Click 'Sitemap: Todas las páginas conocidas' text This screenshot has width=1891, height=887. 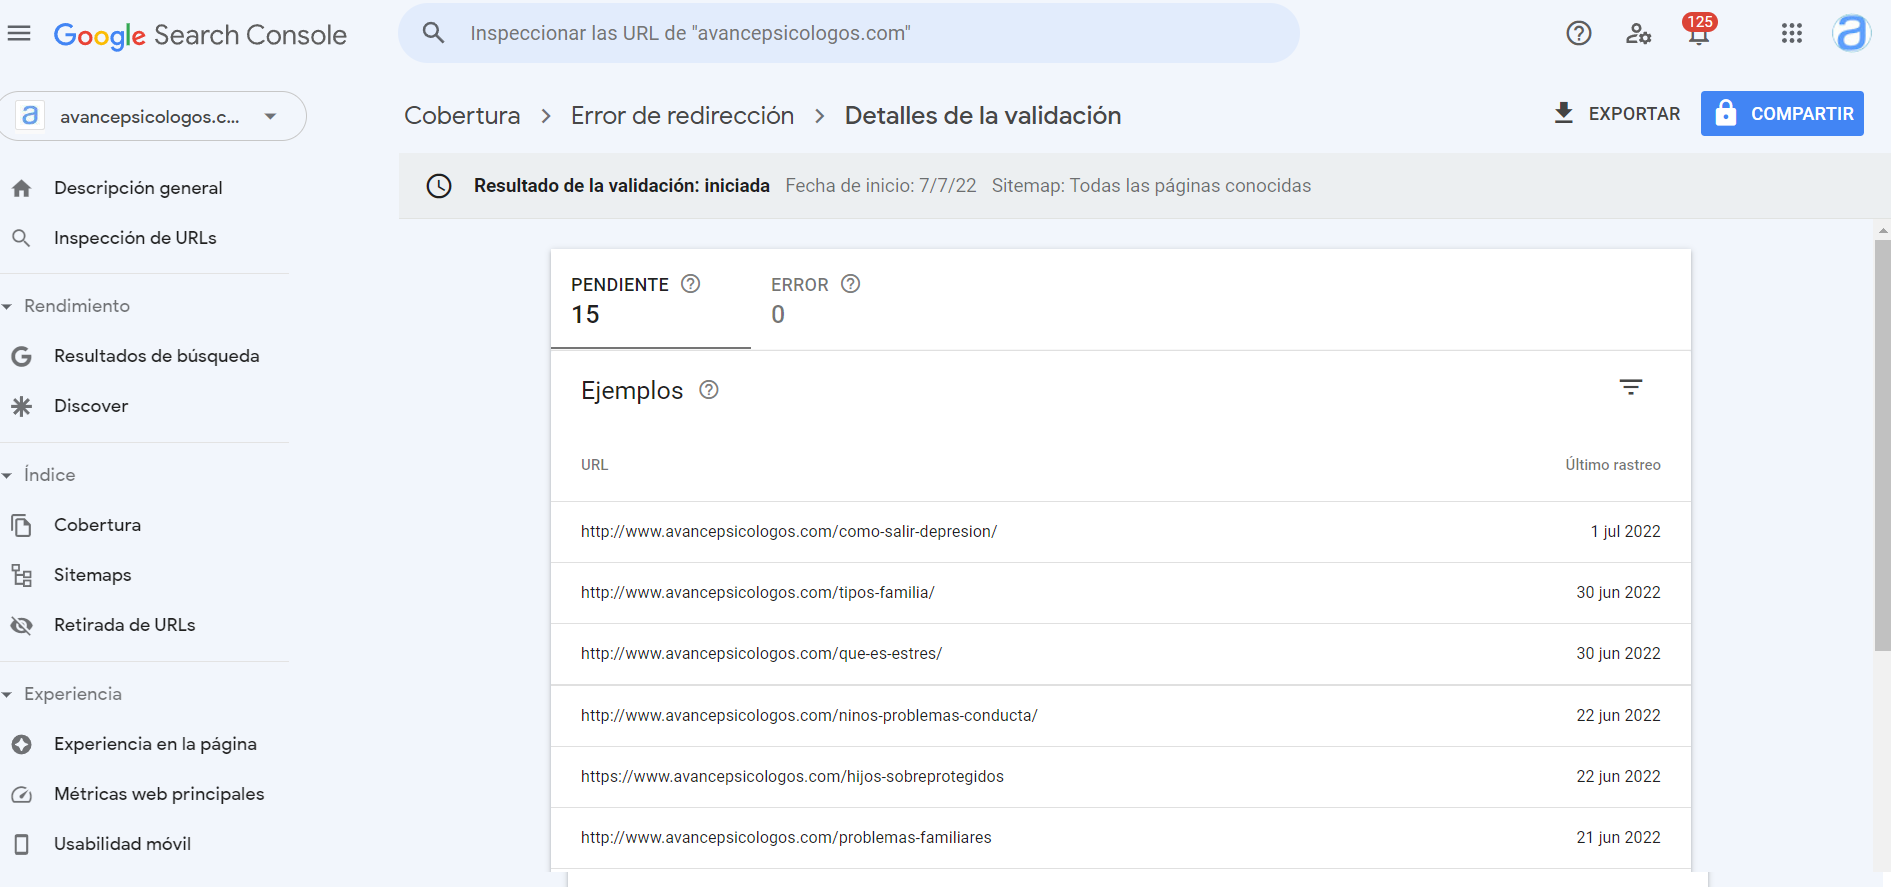(x=1151, y=186)
